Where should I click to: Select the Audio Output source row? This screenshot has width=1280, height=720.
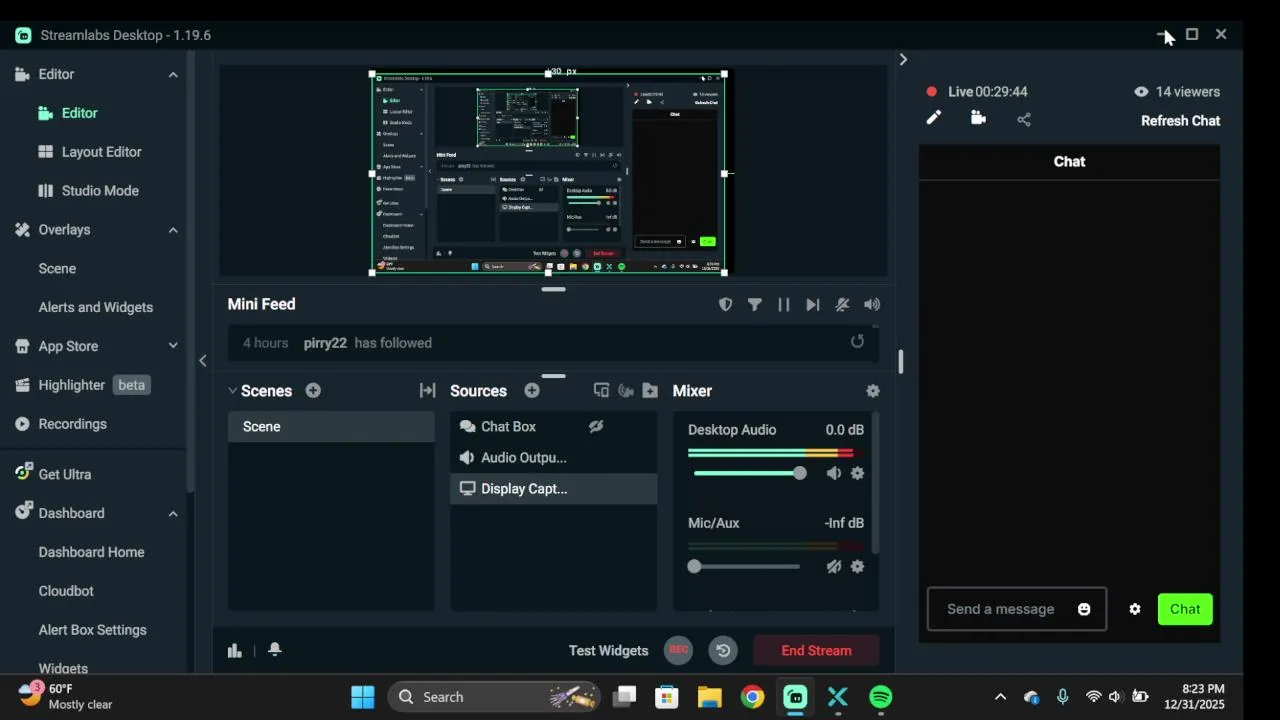pos(554,458)
